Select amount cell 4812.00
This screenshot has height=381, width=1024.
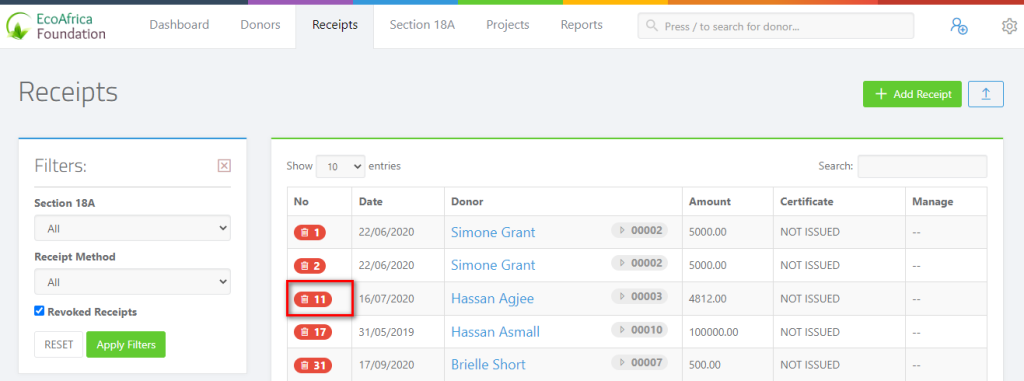coord(708,299)
